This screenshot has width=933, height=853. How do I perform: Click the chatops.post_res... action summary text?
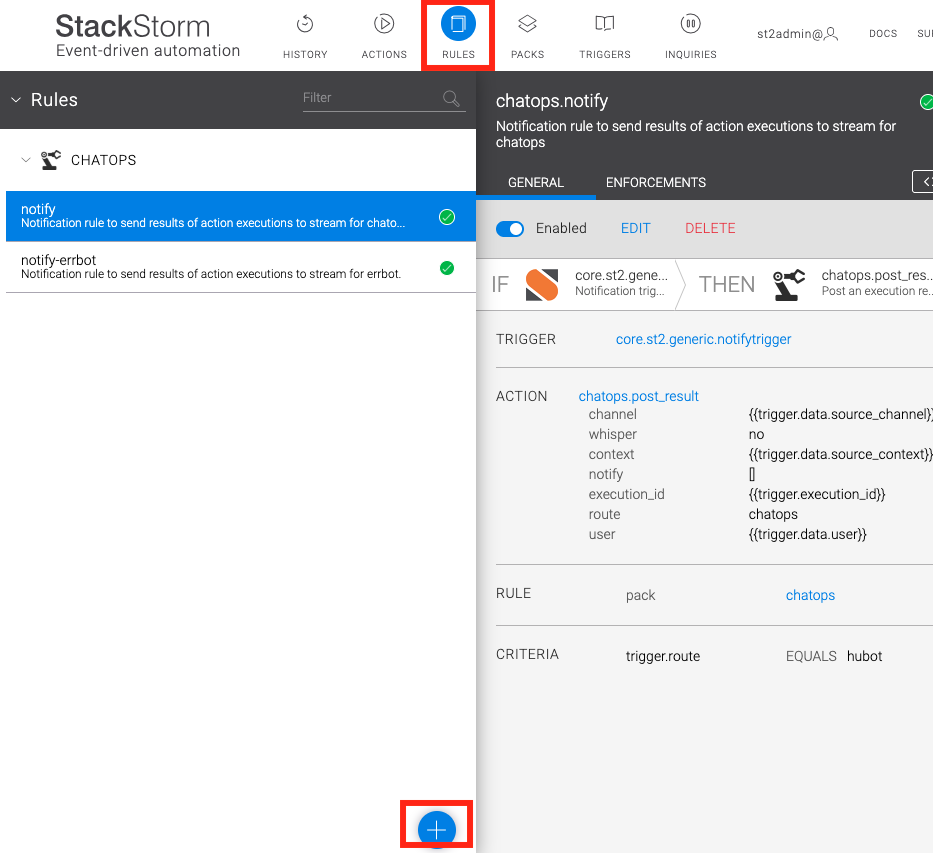tap(876, 275)
